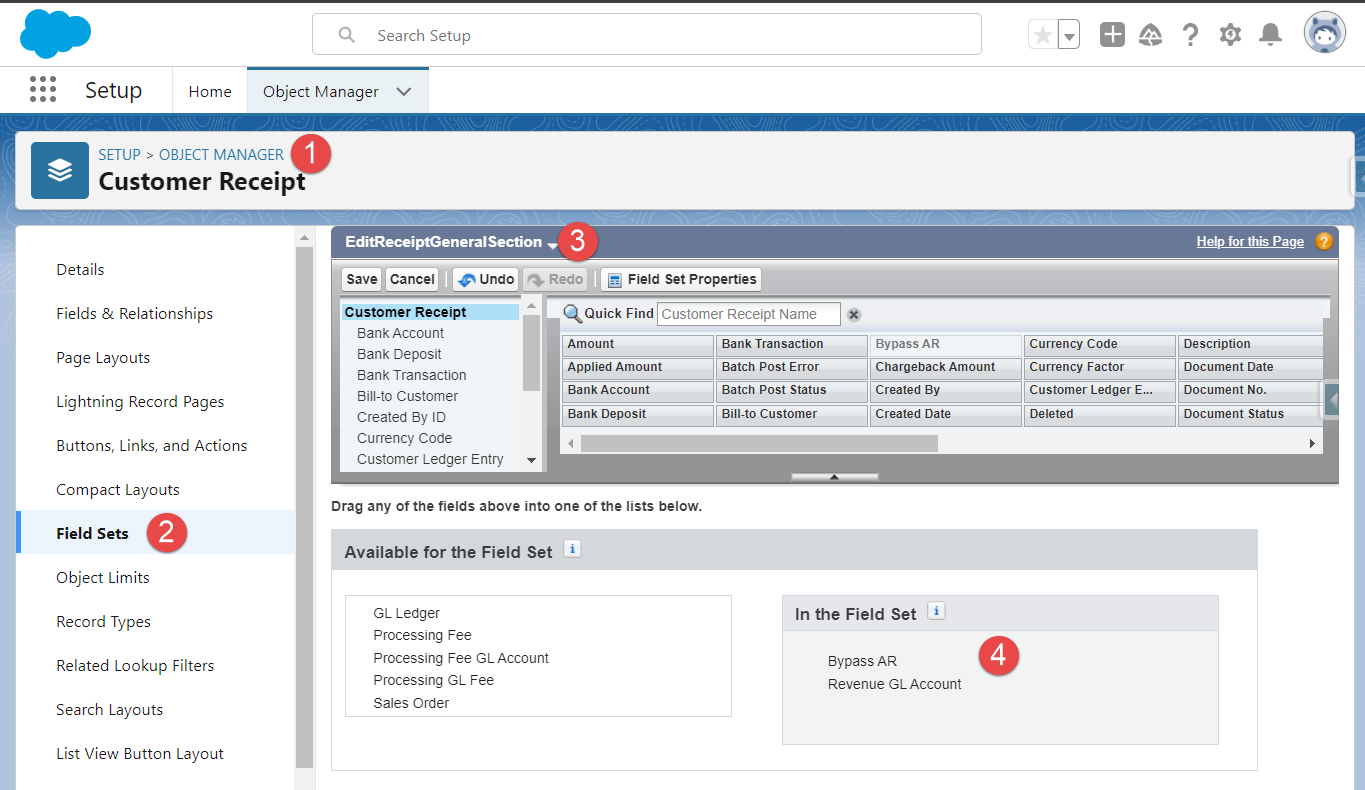The image size is (1365, 790).
Task: Click the Batch Post Status palette field
Action: coord(792,390)
